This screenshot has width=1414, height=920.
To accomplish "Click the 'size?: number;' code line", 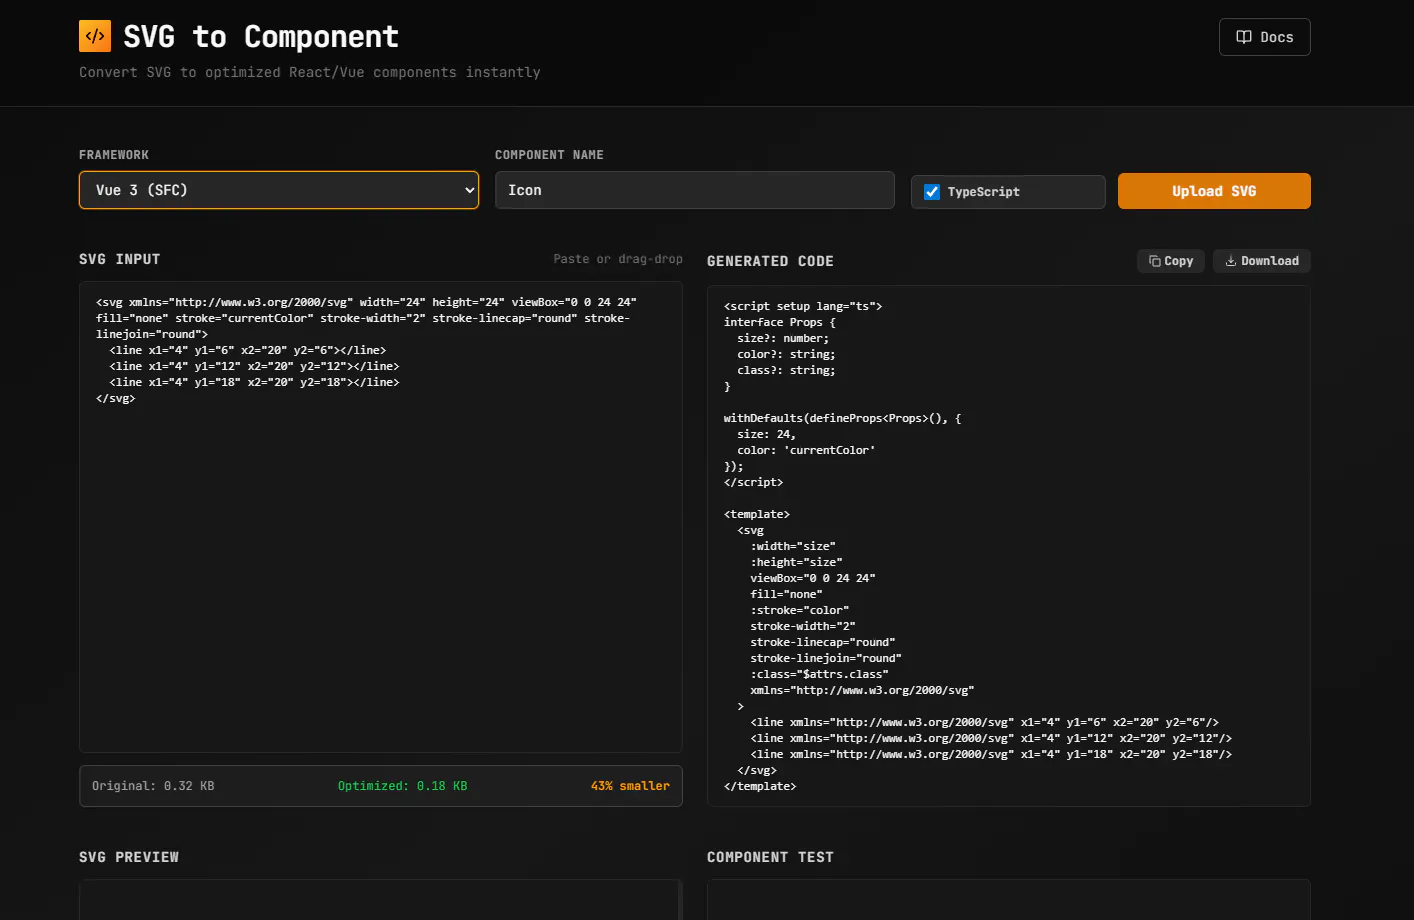I will coord(783,338).
